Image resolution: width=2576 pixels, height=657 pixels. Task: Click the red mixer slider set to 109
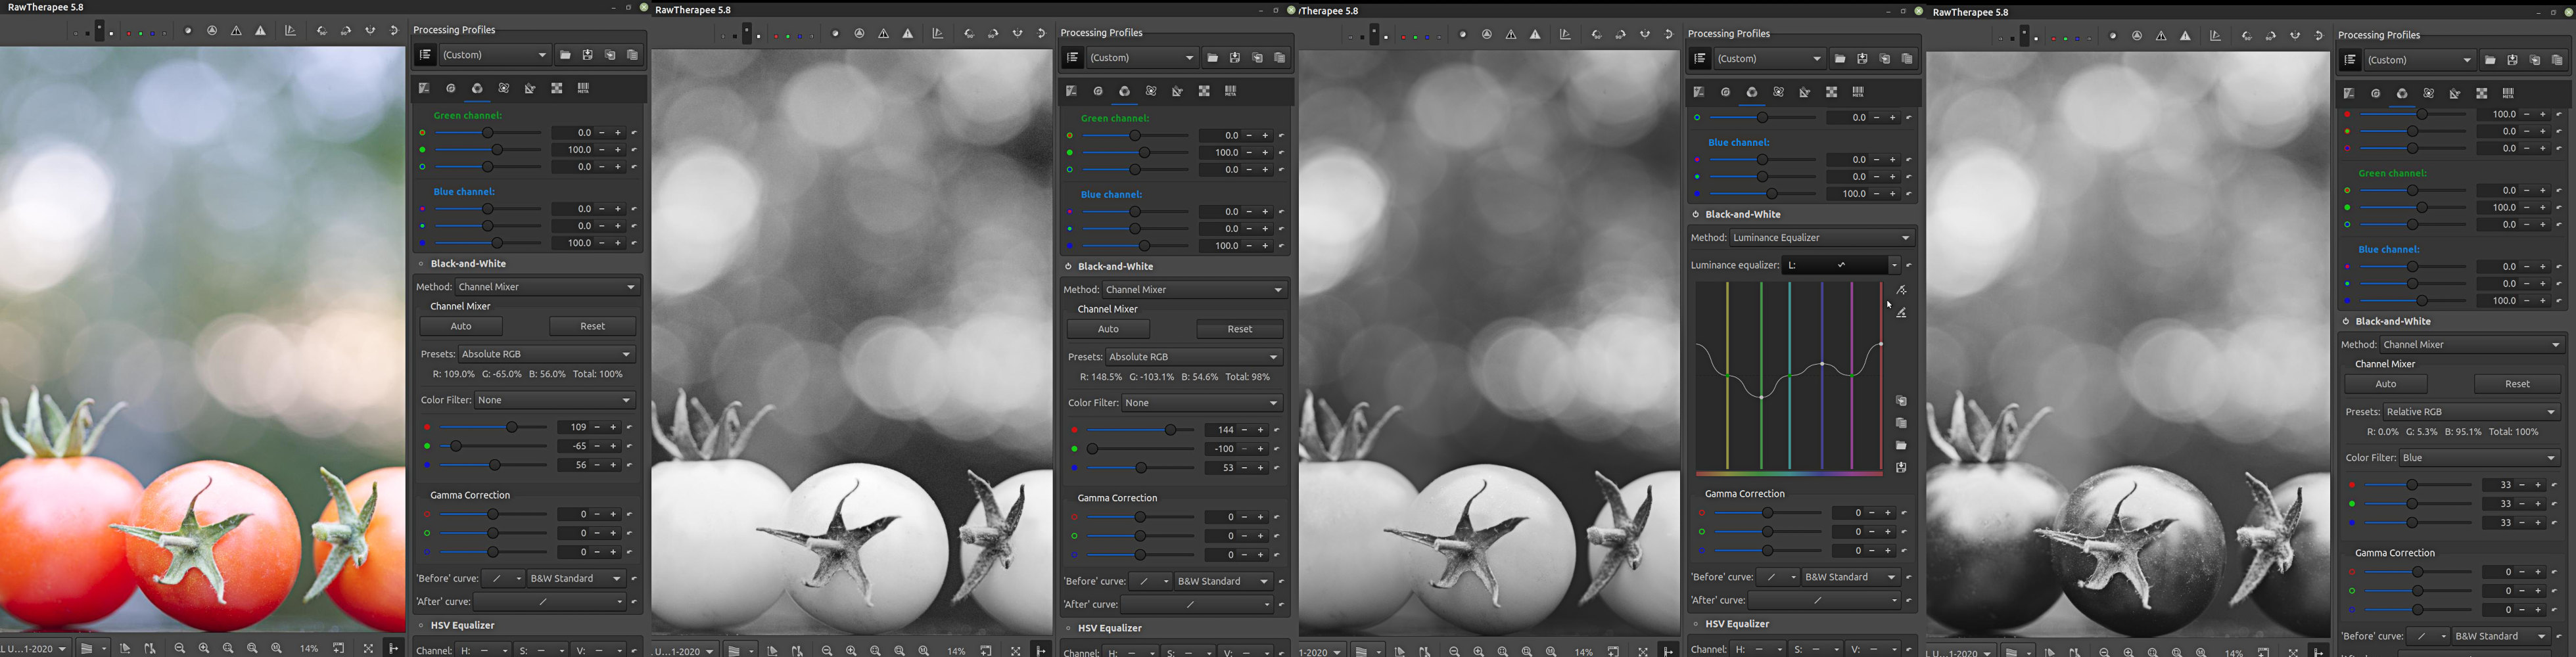coord(512,427)
